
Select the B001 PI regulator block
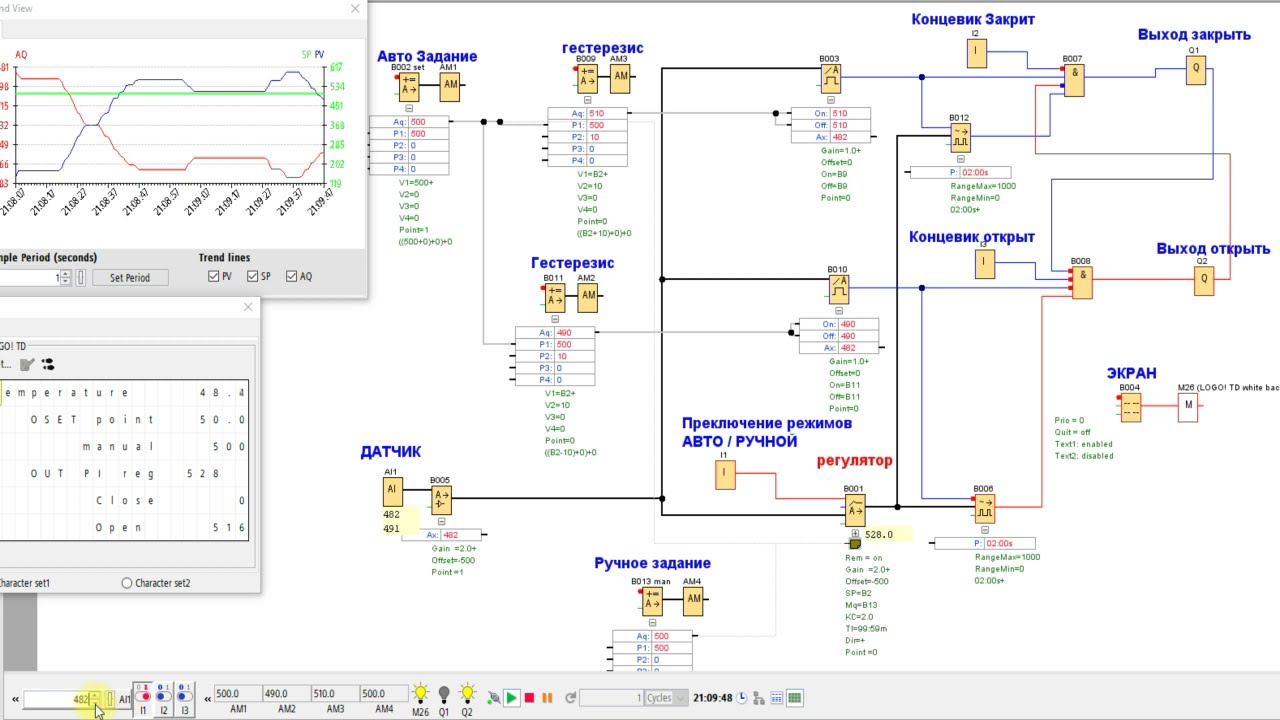click(855, 511)
